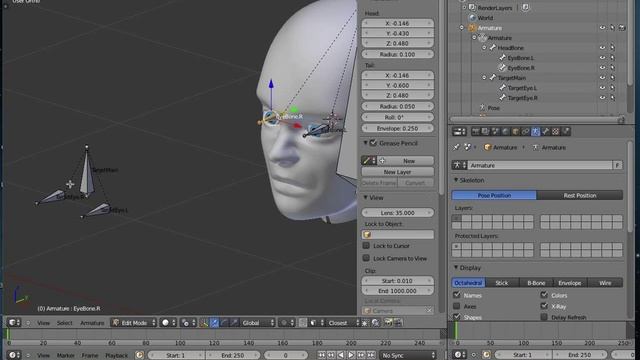Viewport: 640px width, 360px height.
Task: Open the 3D viewport View menu
Action: (43, 323)
